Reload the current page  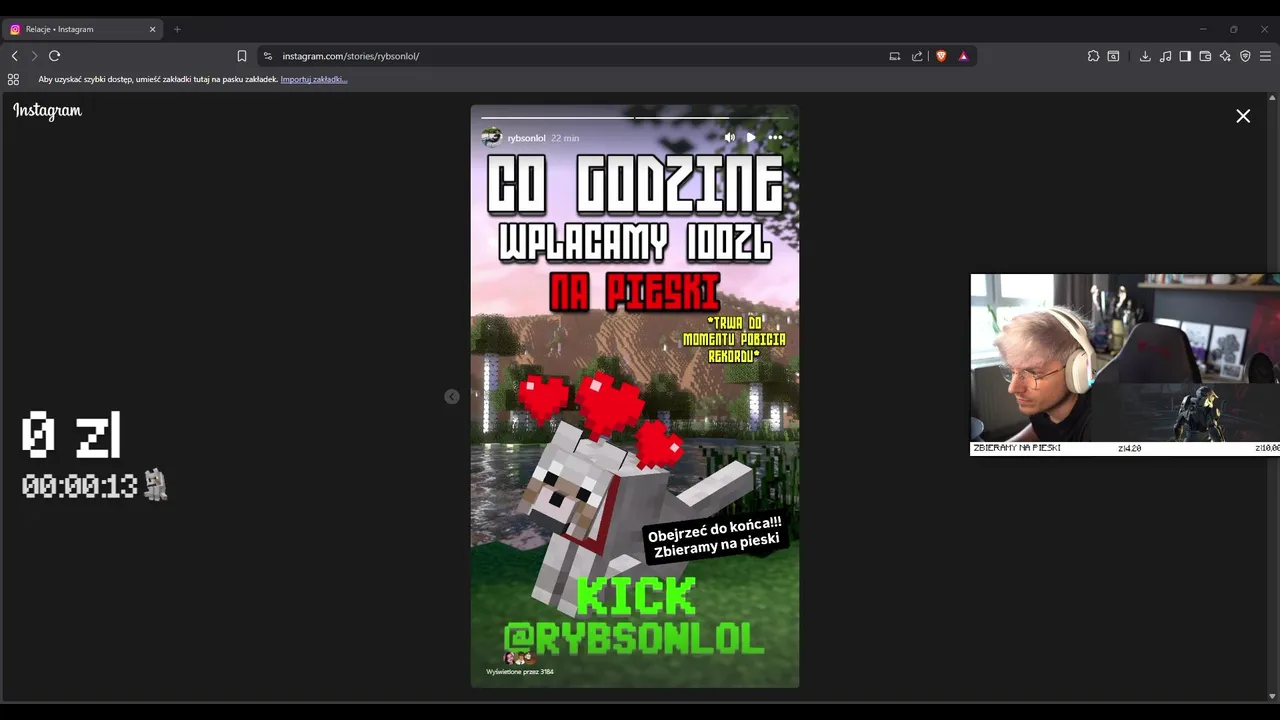coord(55,56)
